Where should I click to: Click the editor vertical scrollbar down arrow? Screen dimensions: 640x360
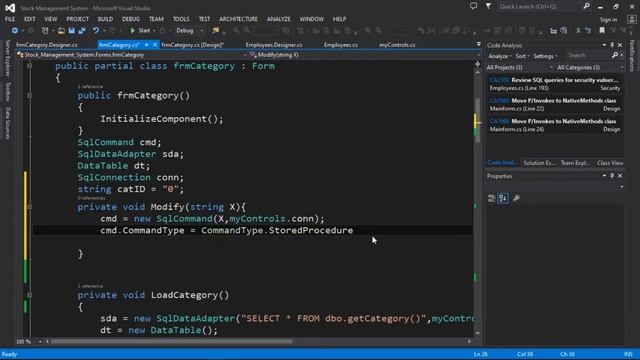tap(477, 333)
